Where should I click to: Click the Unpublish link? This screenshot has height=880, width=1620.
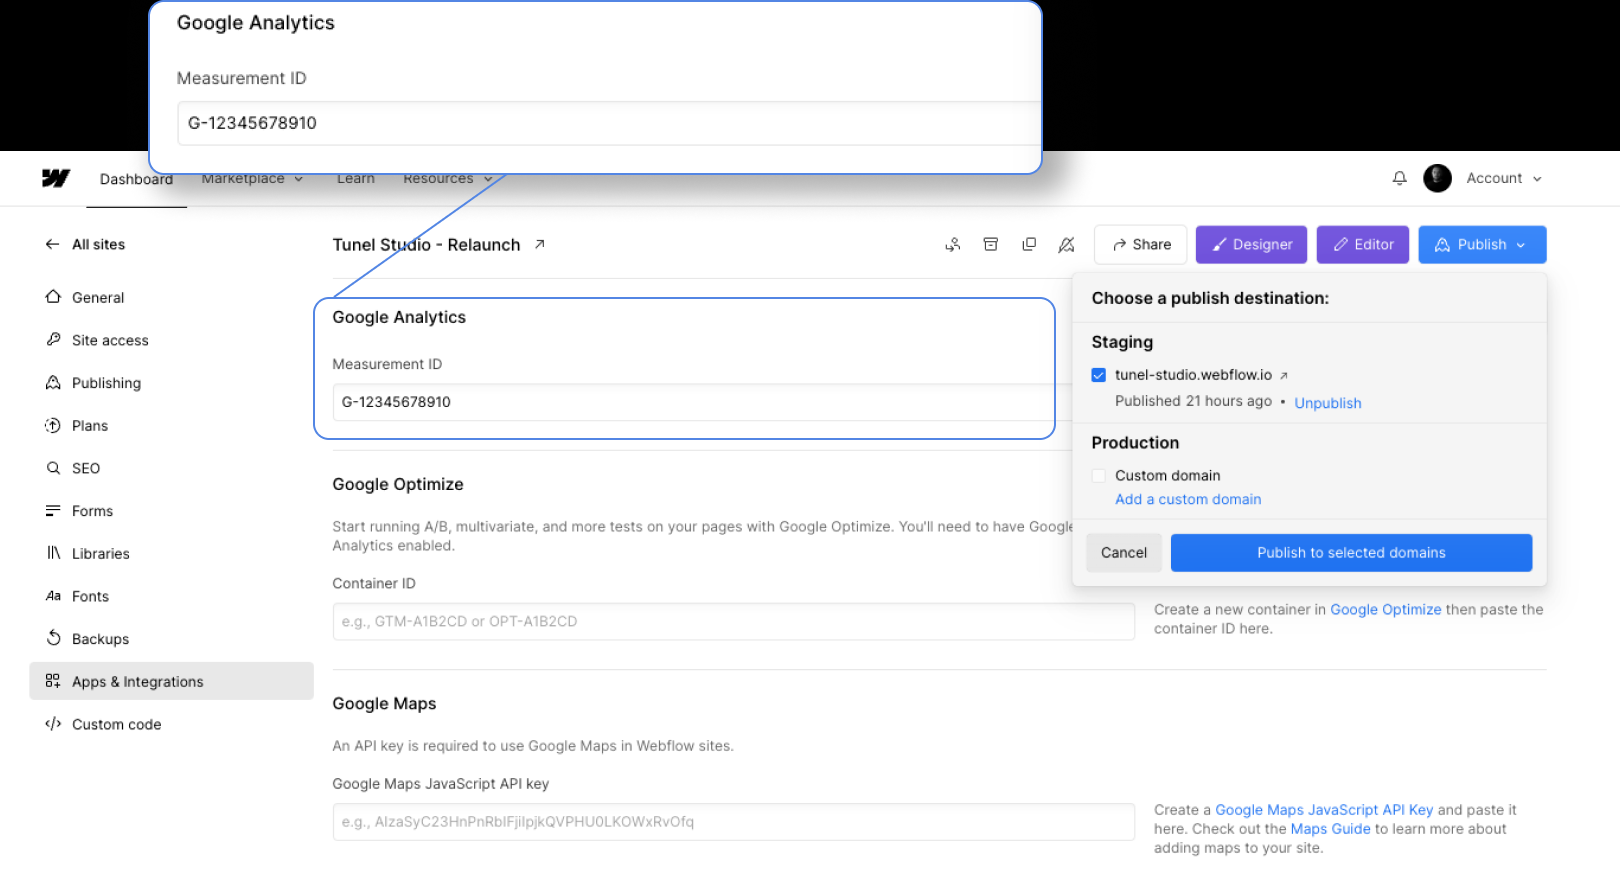click(1328, 403)
